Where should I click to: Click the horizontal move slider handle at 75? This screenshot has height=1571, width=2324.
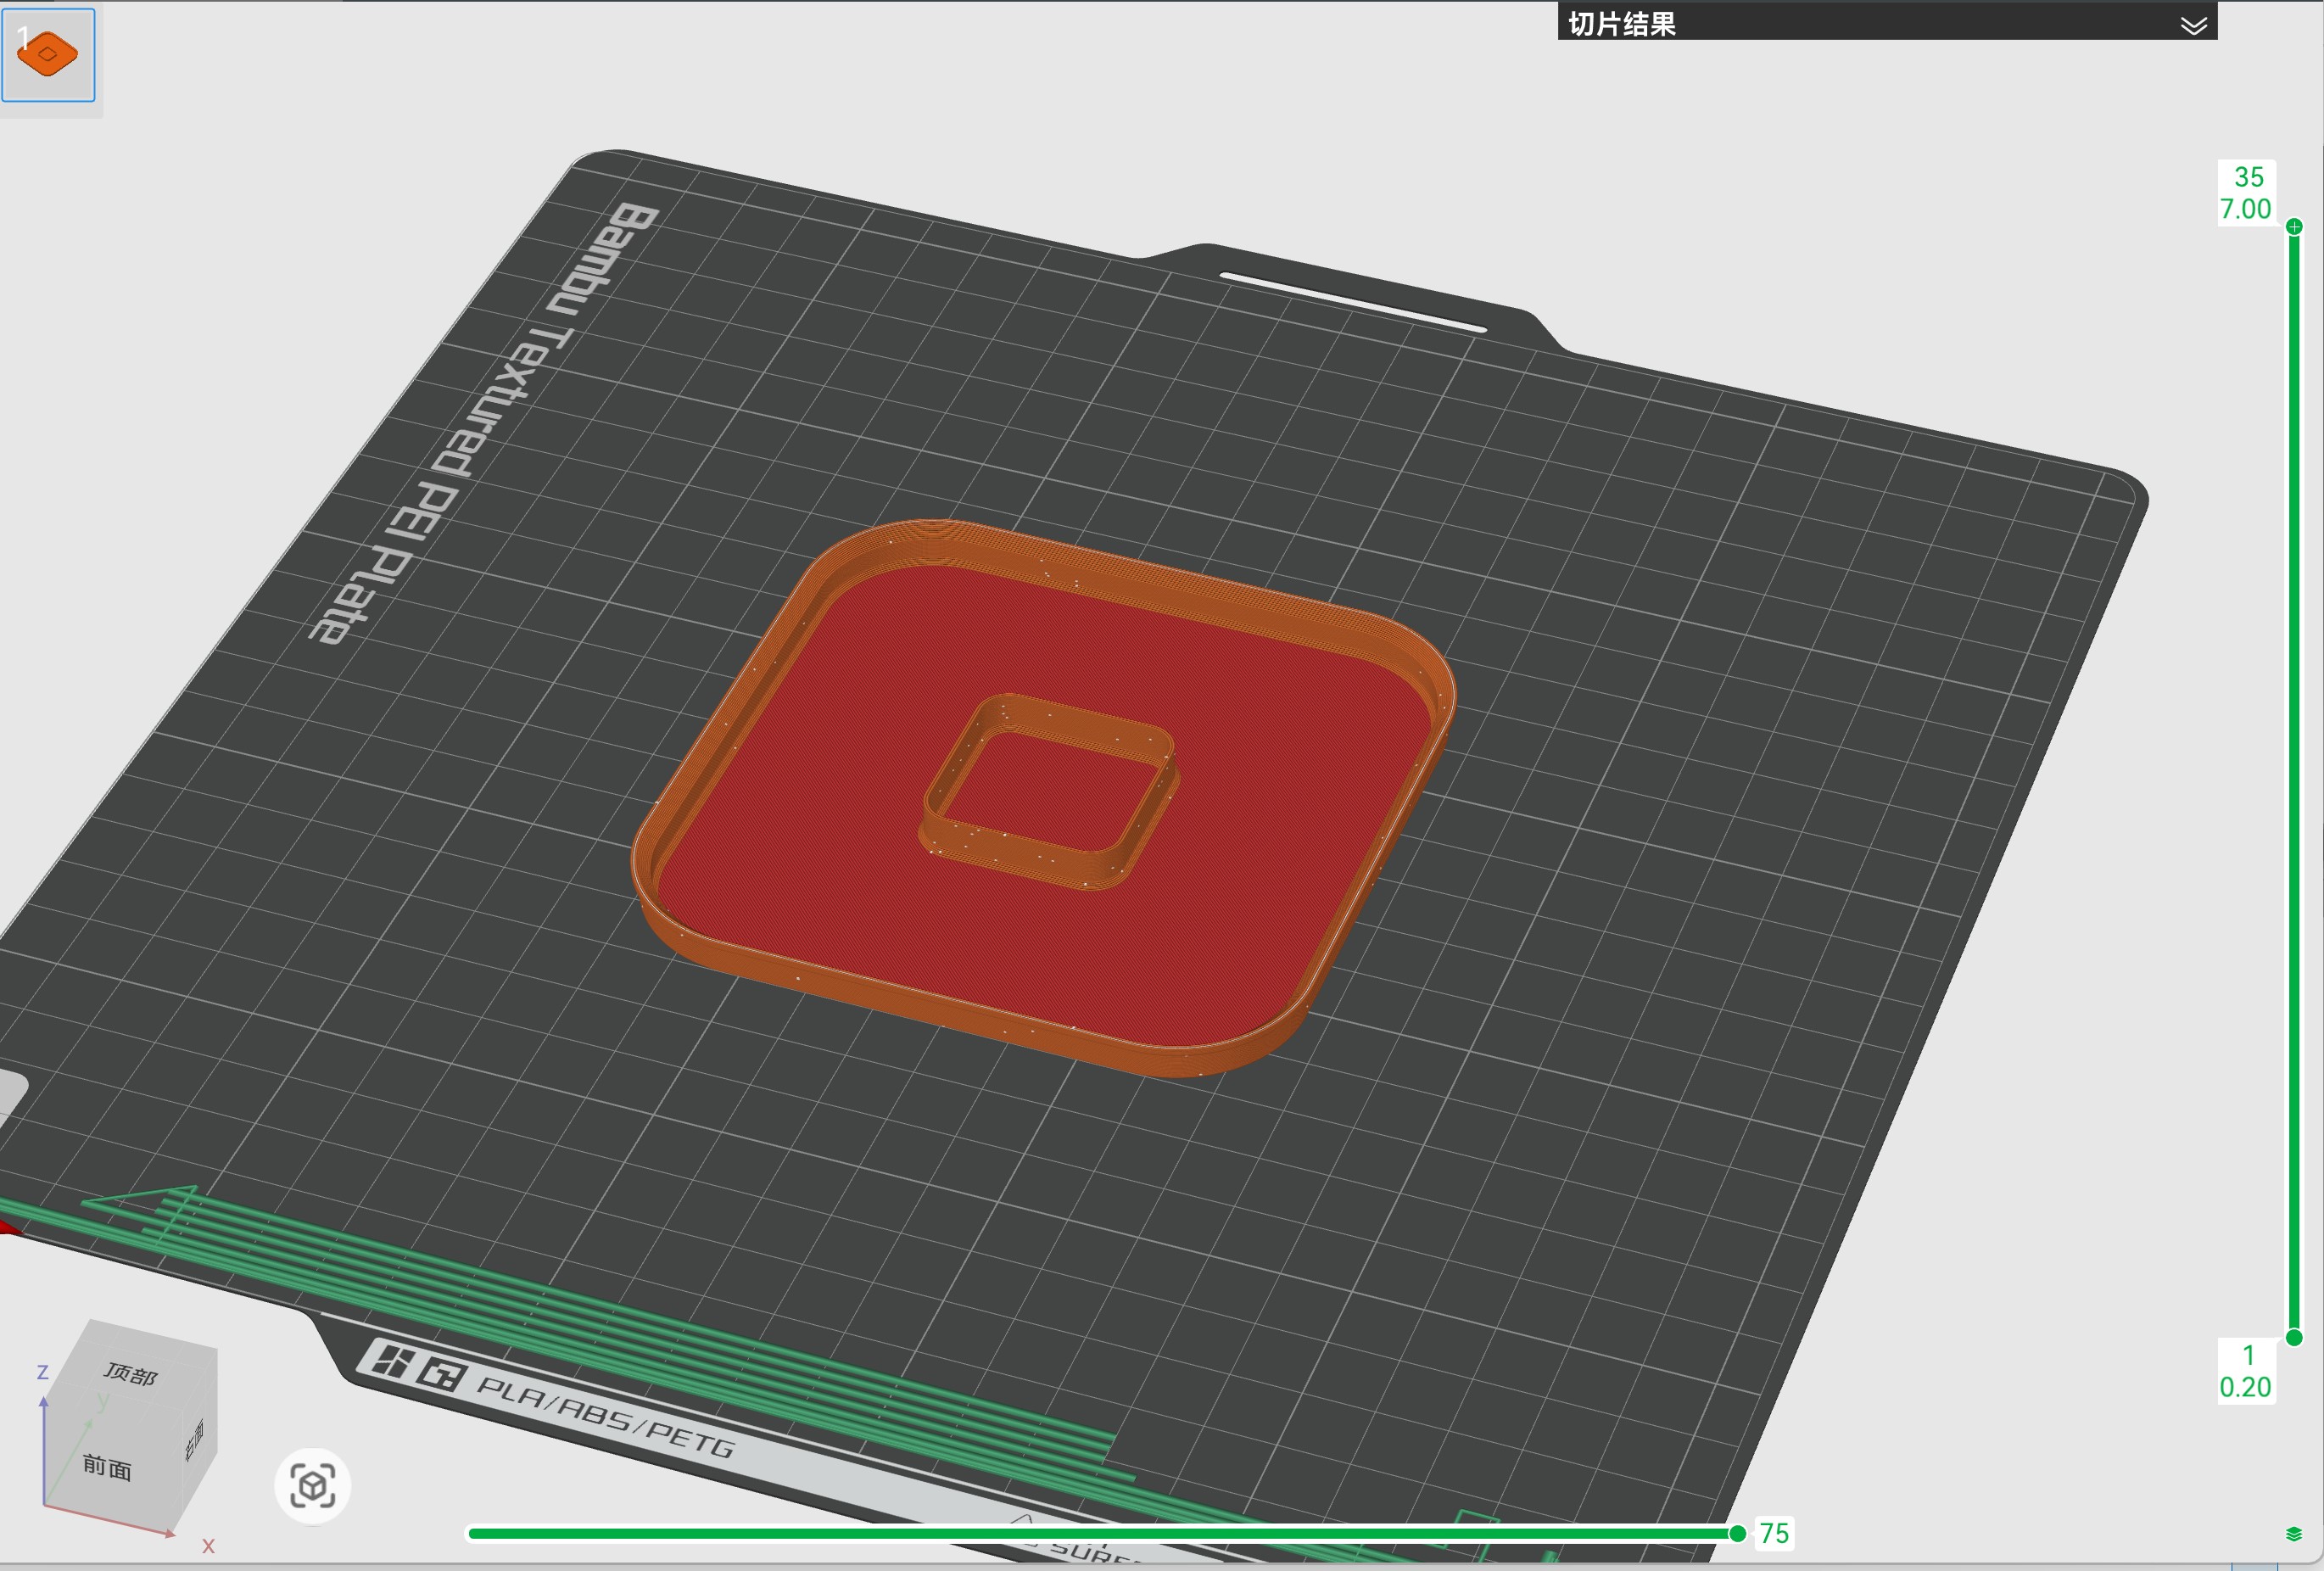pyautogui.click(x=1737, y=1534)
